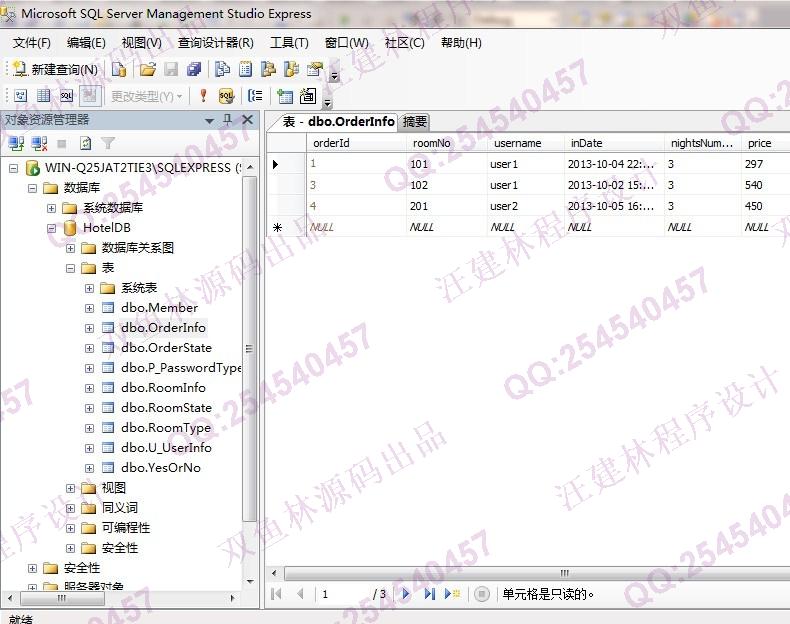Click the Refresh icon in Object Explorer
Viewport: 790px width, 624px height.
(86, 144)
